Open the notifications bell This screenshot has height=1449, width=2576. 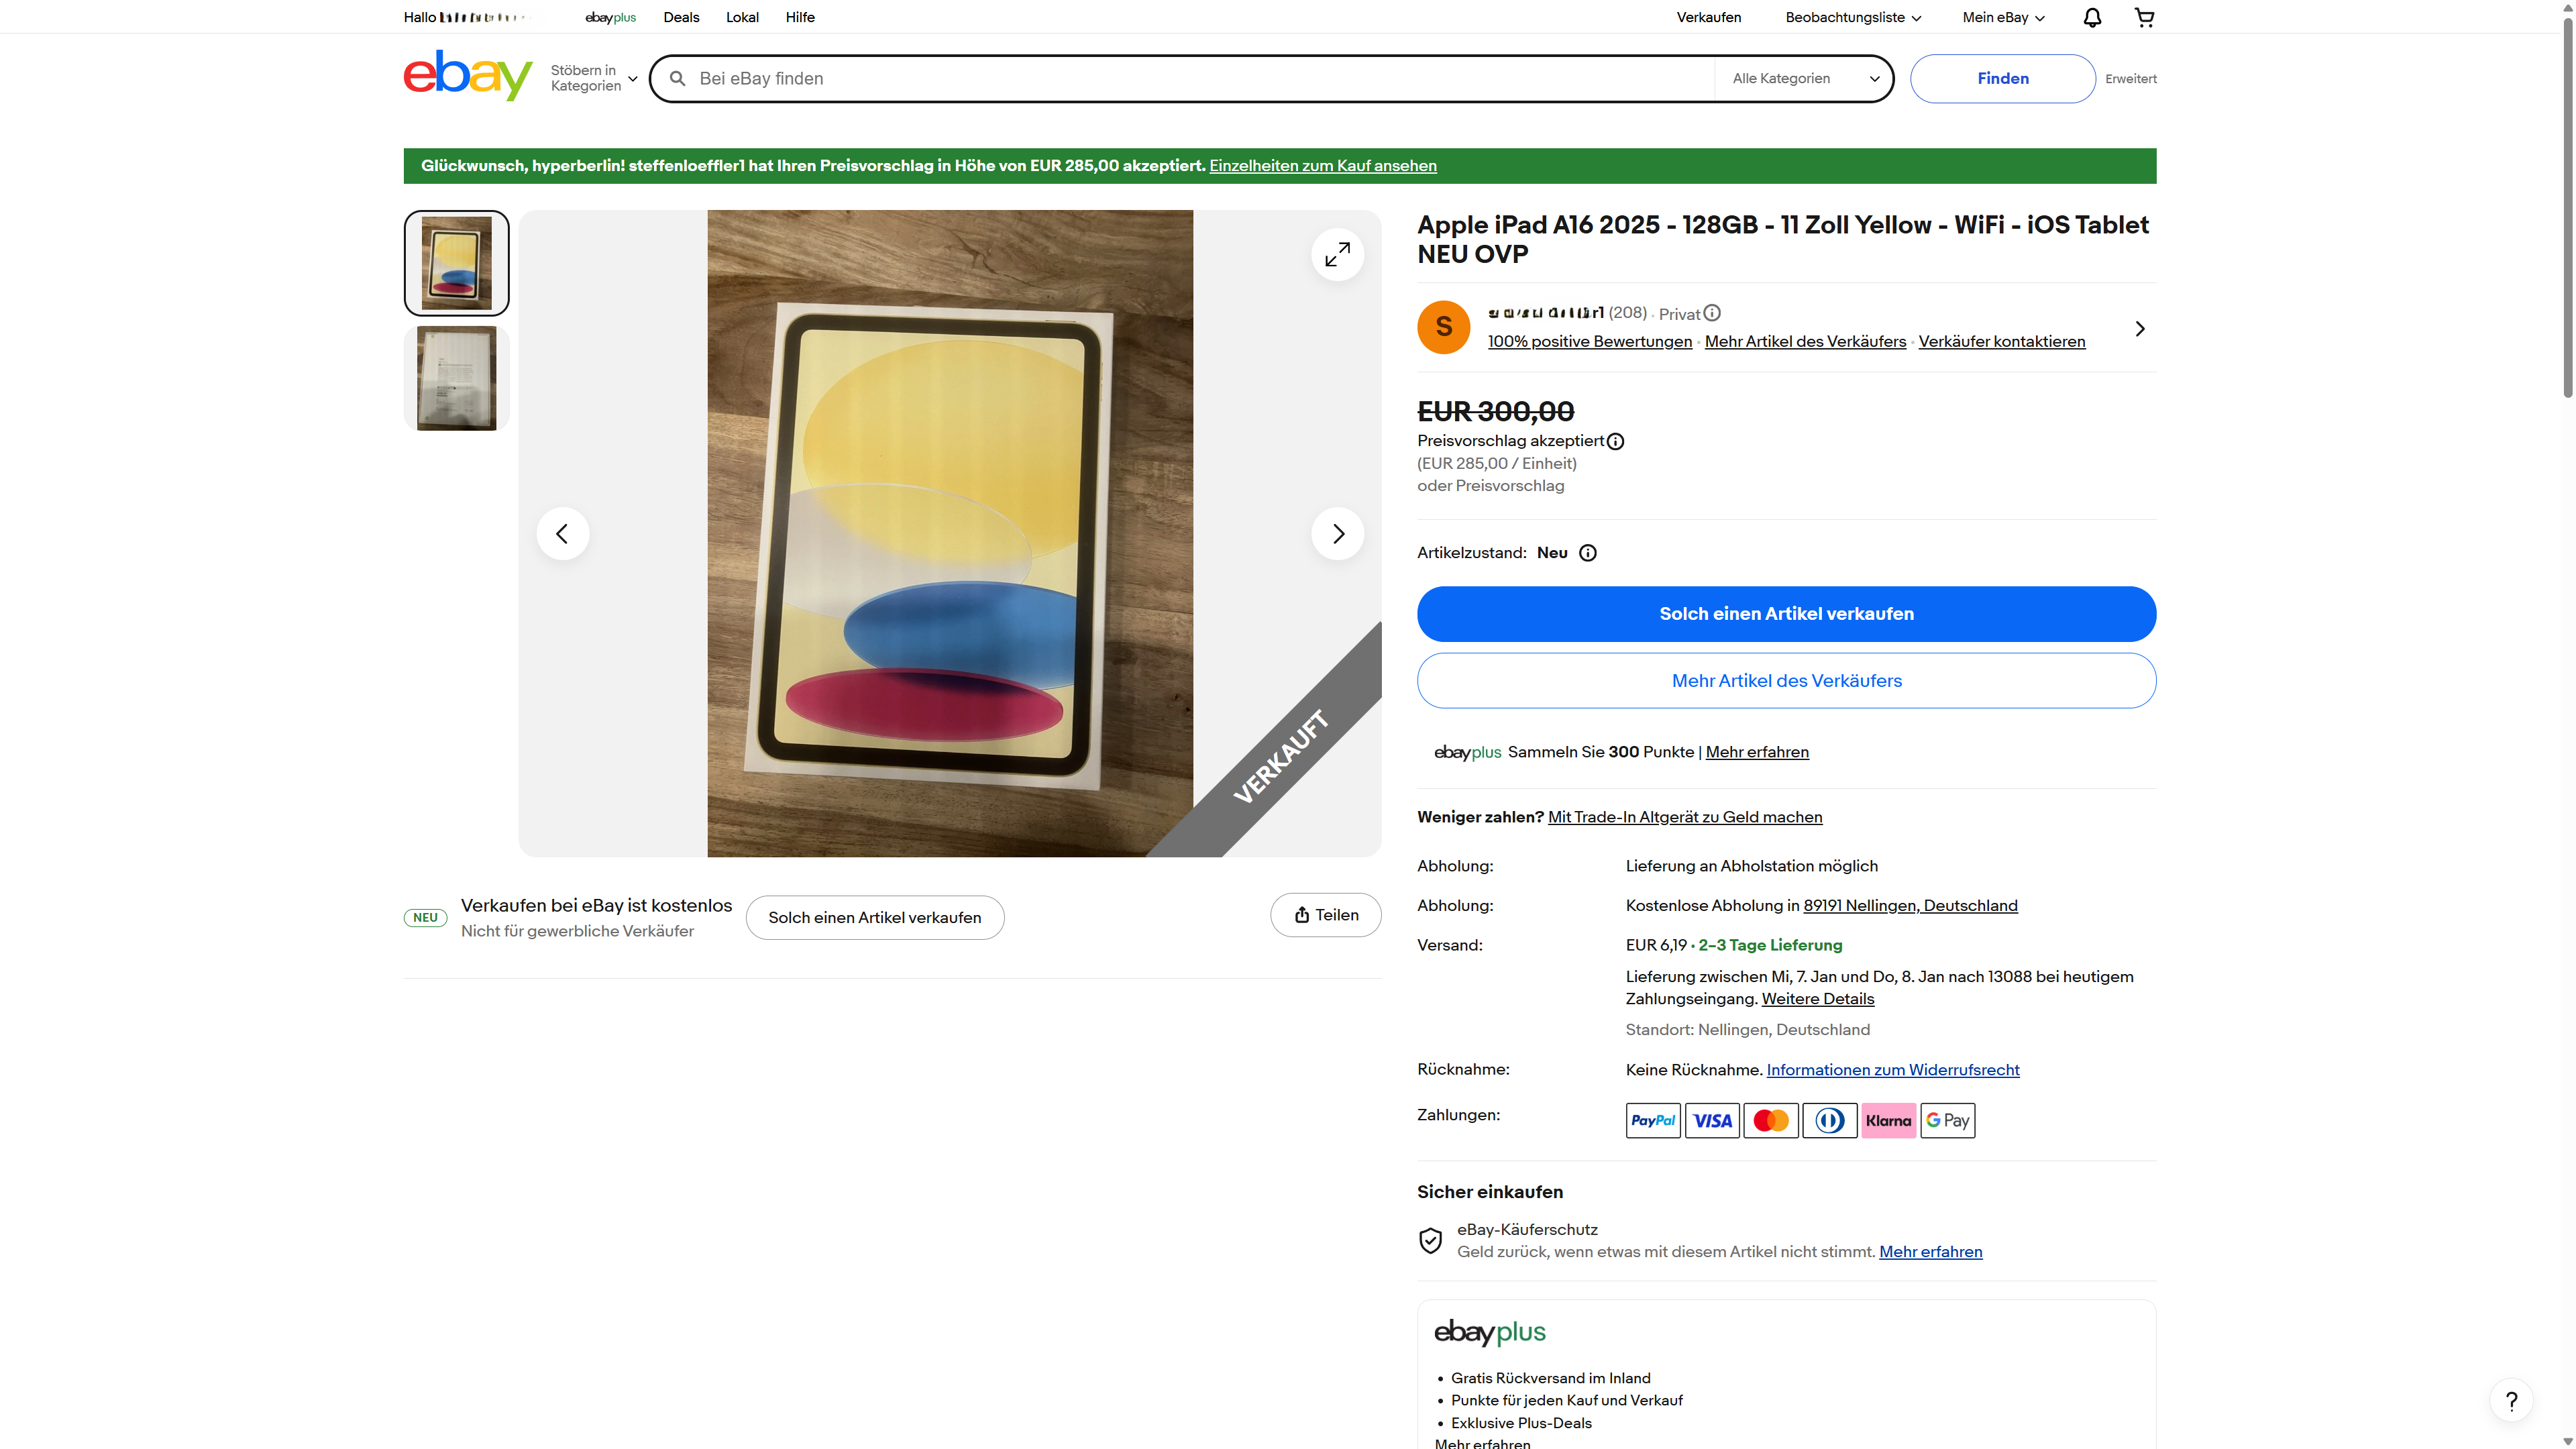click(2091, 17)
